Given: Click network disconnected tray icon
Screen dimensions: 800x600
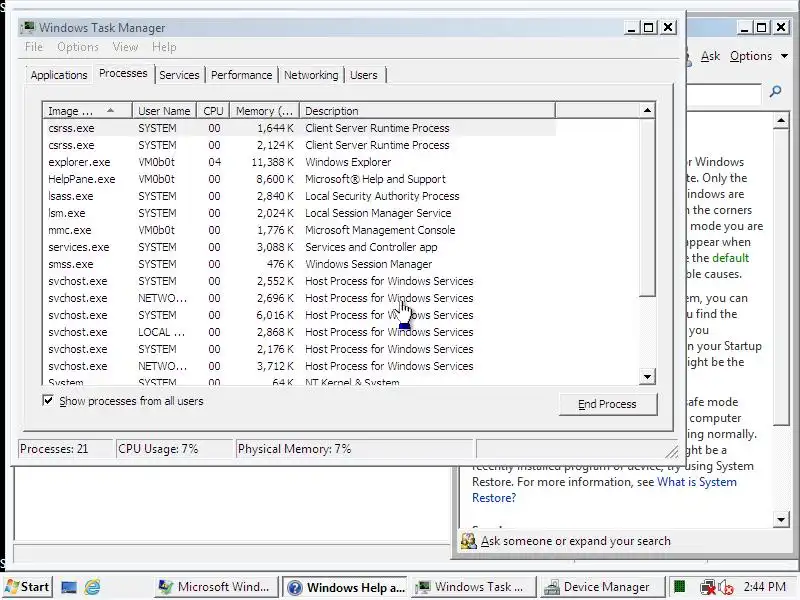Looking at the screenshot, I should point(708,587).
